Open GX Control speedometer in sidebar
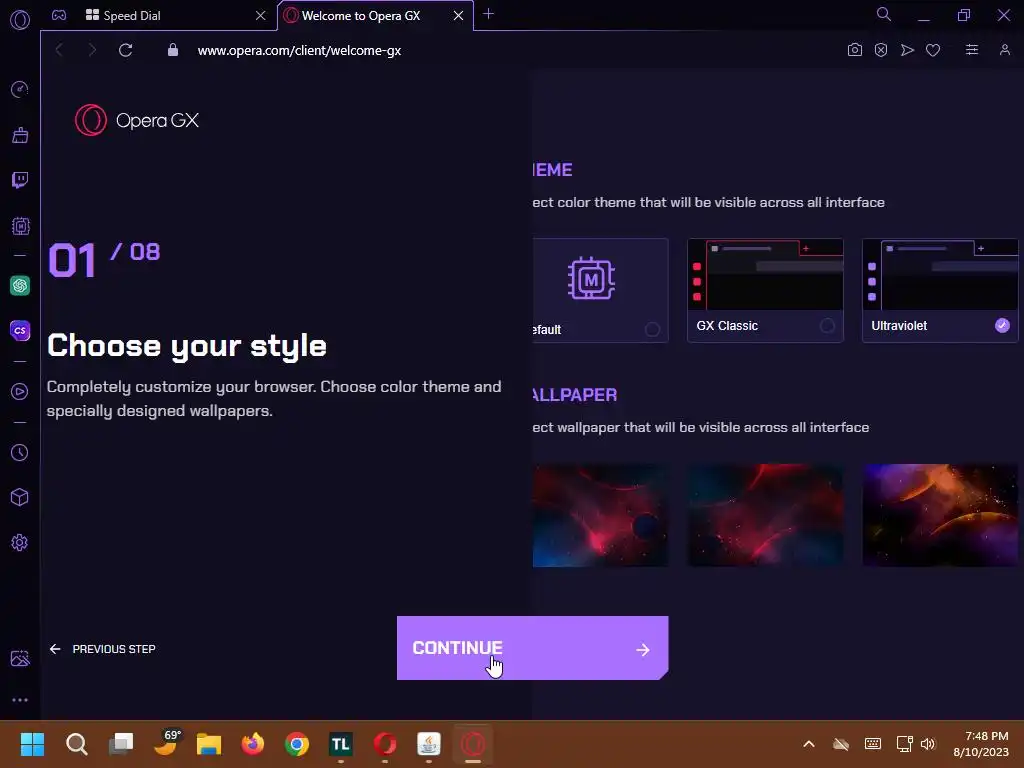The height and width of the screenshot is (768, 1024). [20, 89]
